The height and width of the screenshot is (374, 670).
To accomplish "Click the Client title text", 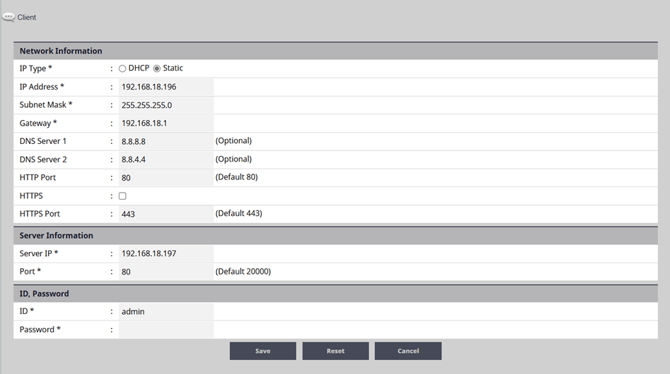I will coord(26,17).
